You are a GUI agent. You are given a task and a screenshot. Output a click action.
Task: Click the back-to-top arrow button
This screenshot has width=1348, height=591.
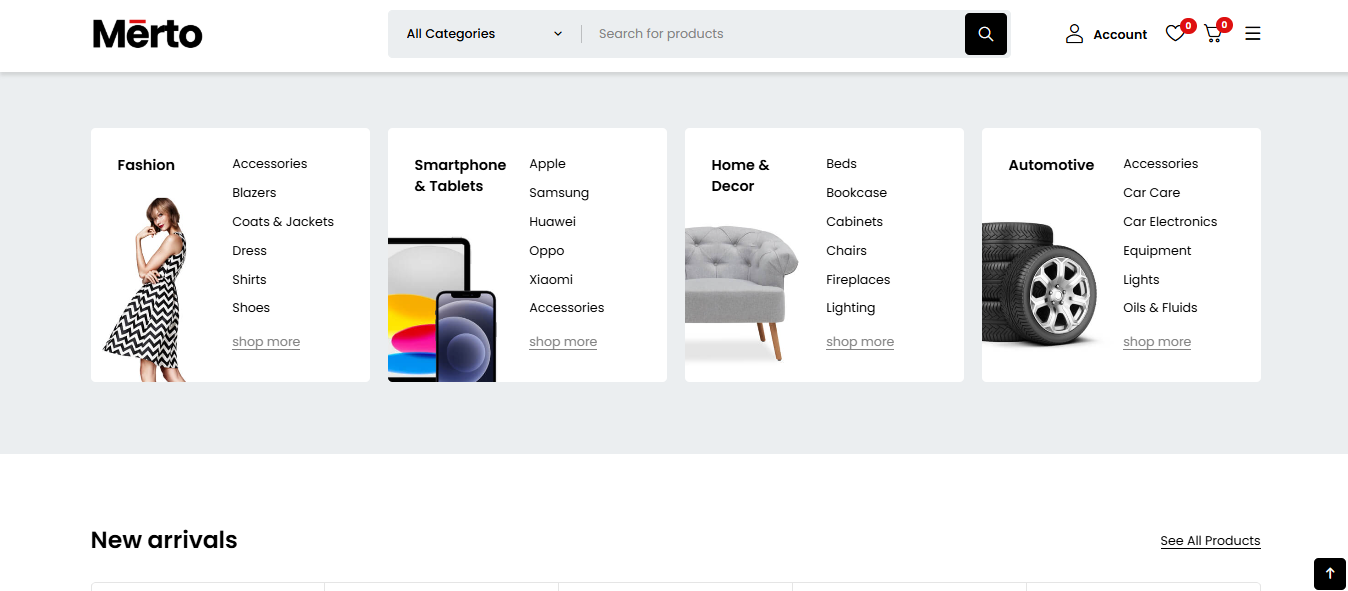pyautogui.click(x=1330, y=574)
